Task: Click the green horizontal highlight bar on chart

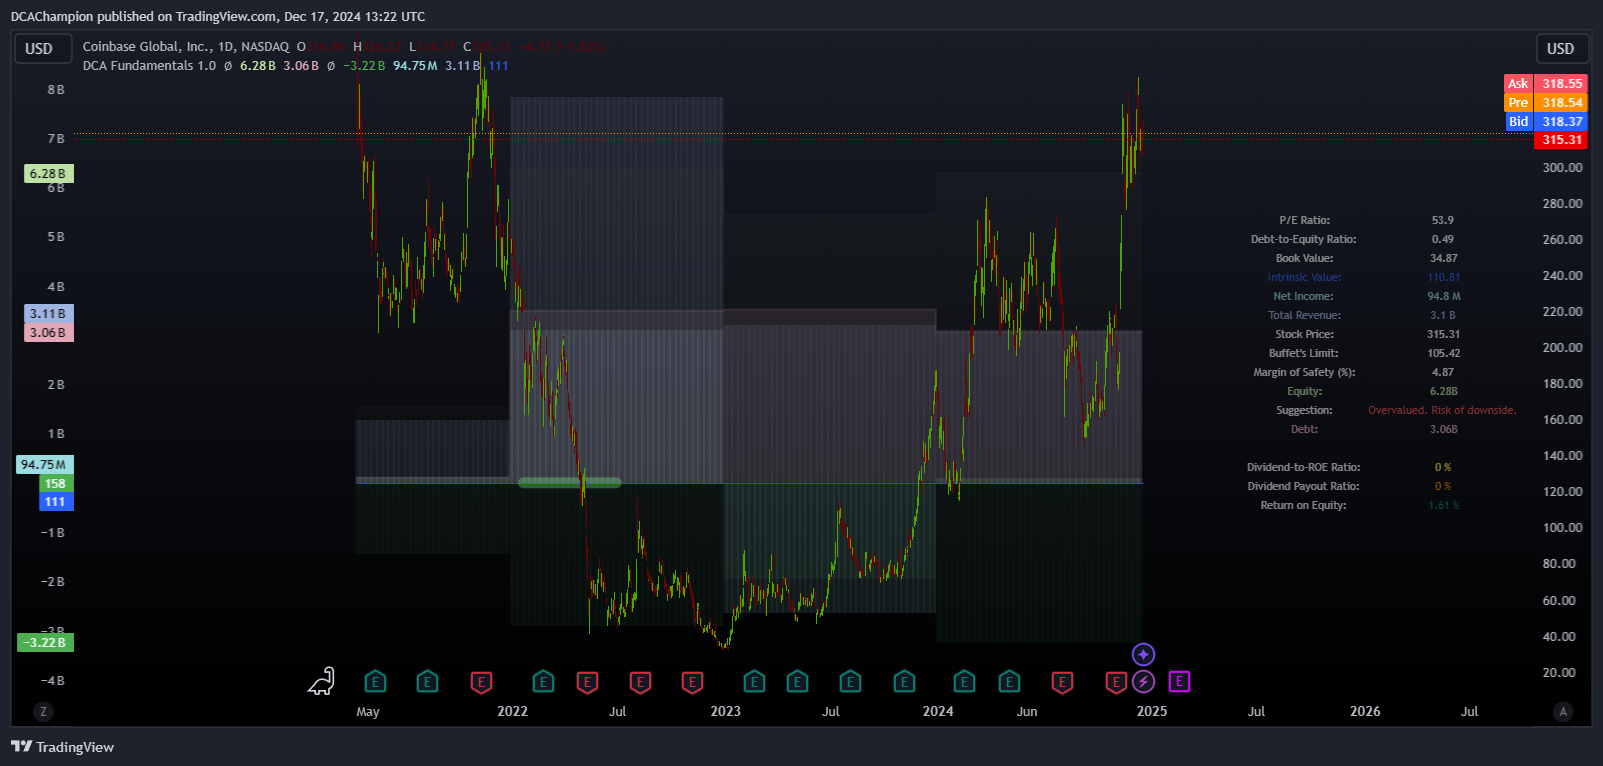Action: [x=570, y=483]
